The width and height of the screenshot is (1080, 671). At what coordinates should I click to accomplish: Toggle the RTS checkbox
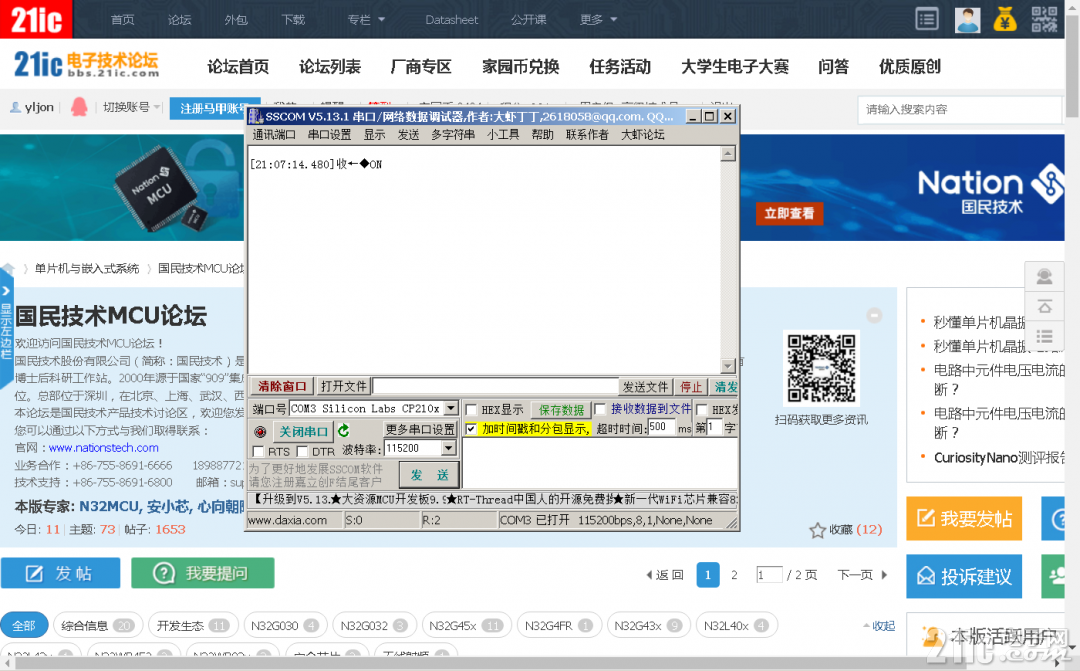[258, 451]
